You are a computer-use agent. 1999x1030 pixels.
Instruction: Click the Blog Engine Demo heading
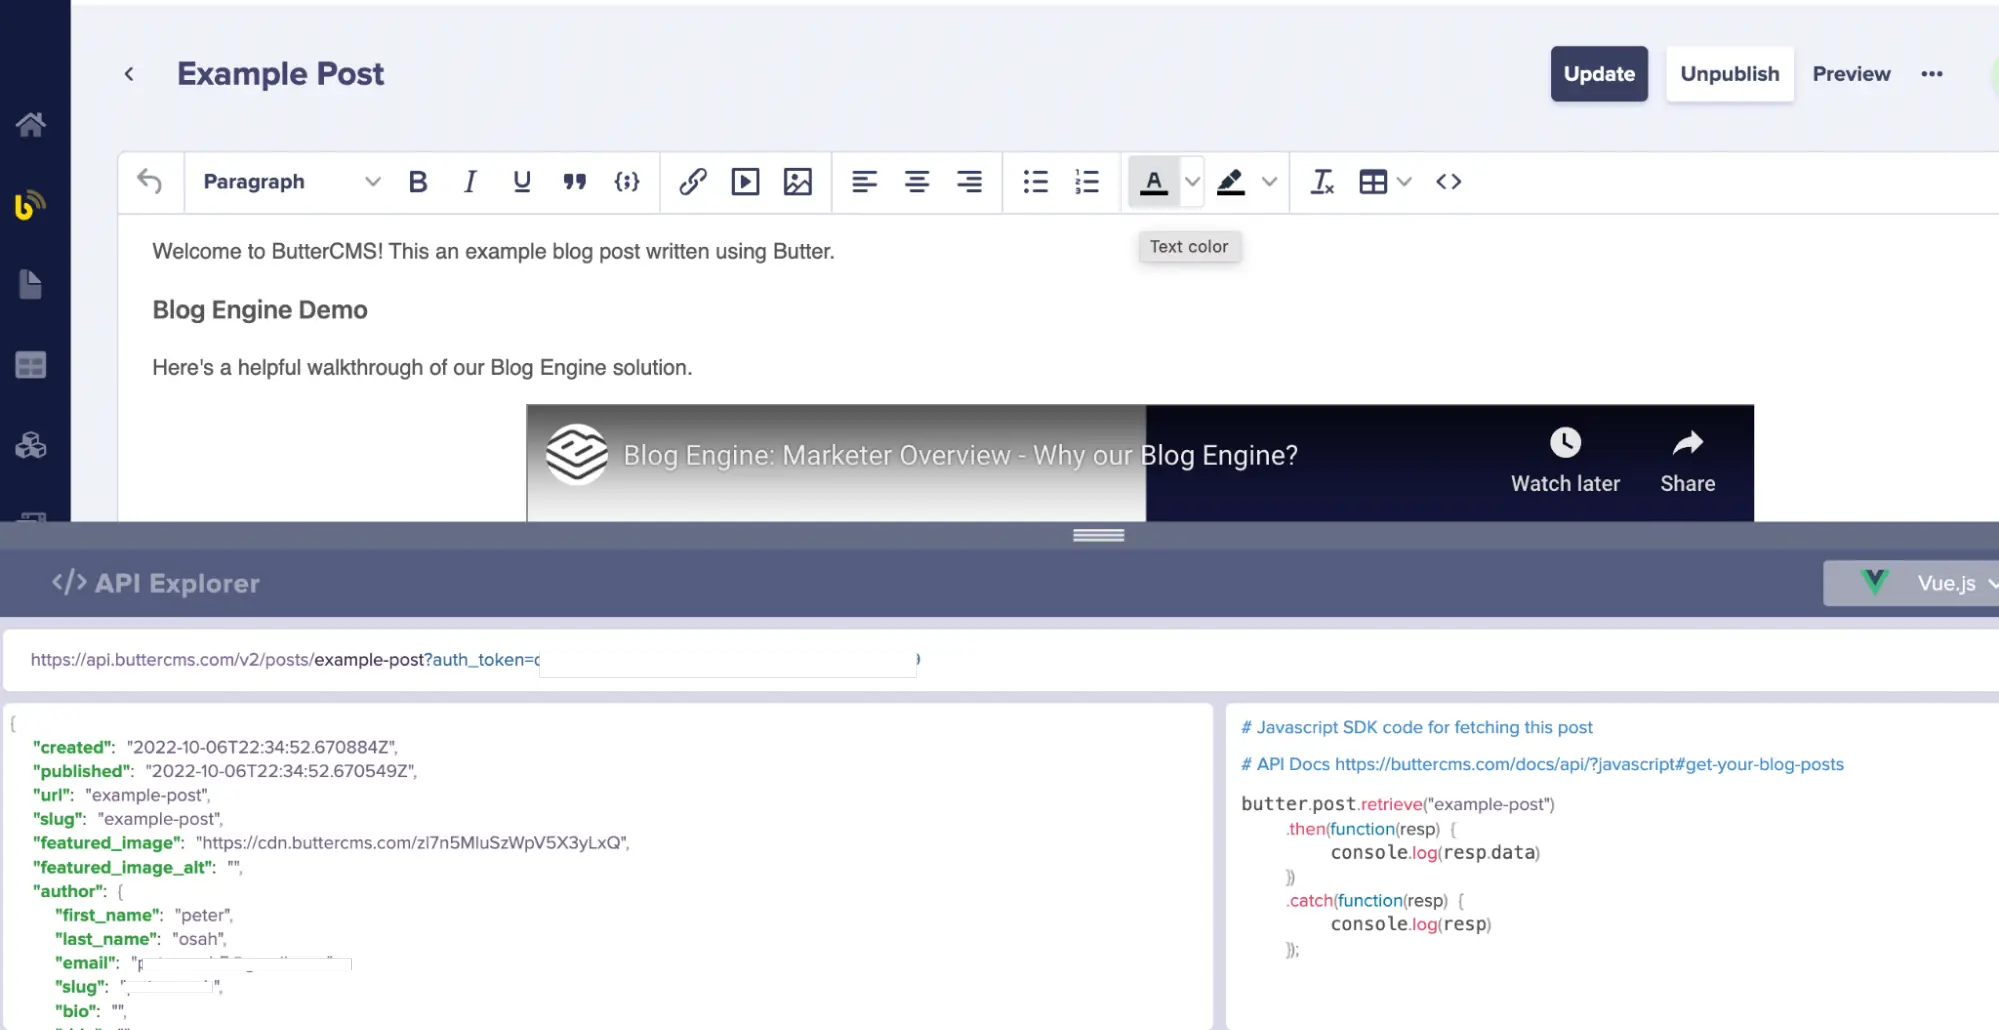[x=260, y=310]
